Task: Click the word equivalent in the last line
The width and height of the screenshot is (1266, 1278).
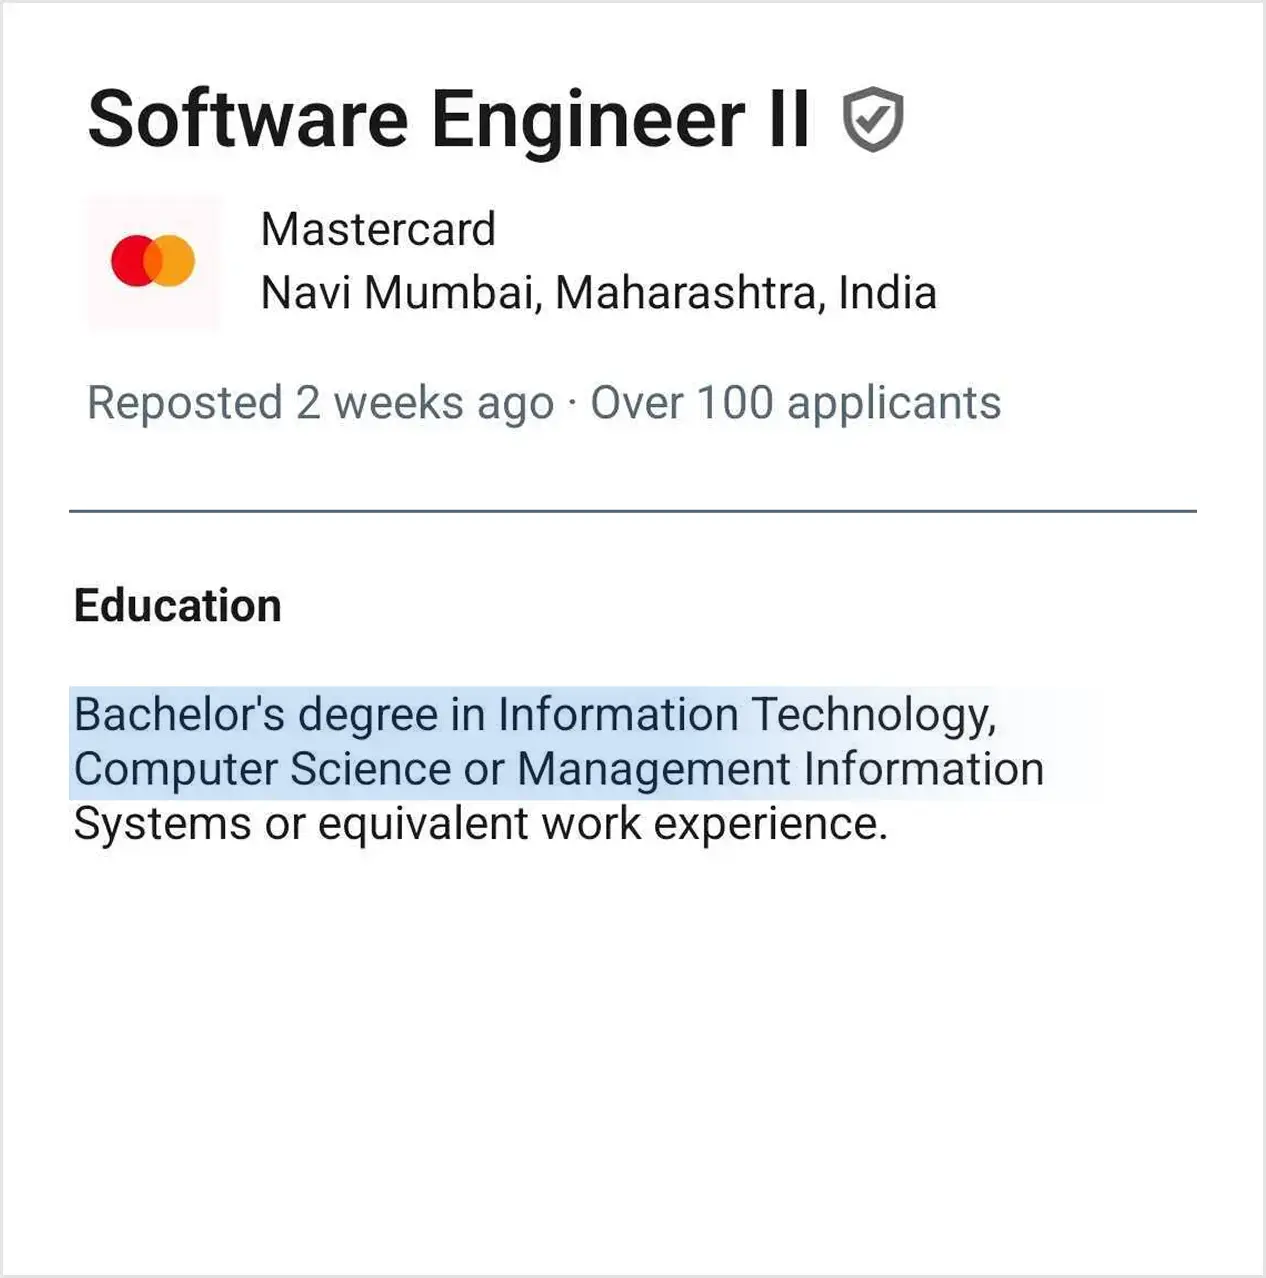Action: (x=424, y=824)
